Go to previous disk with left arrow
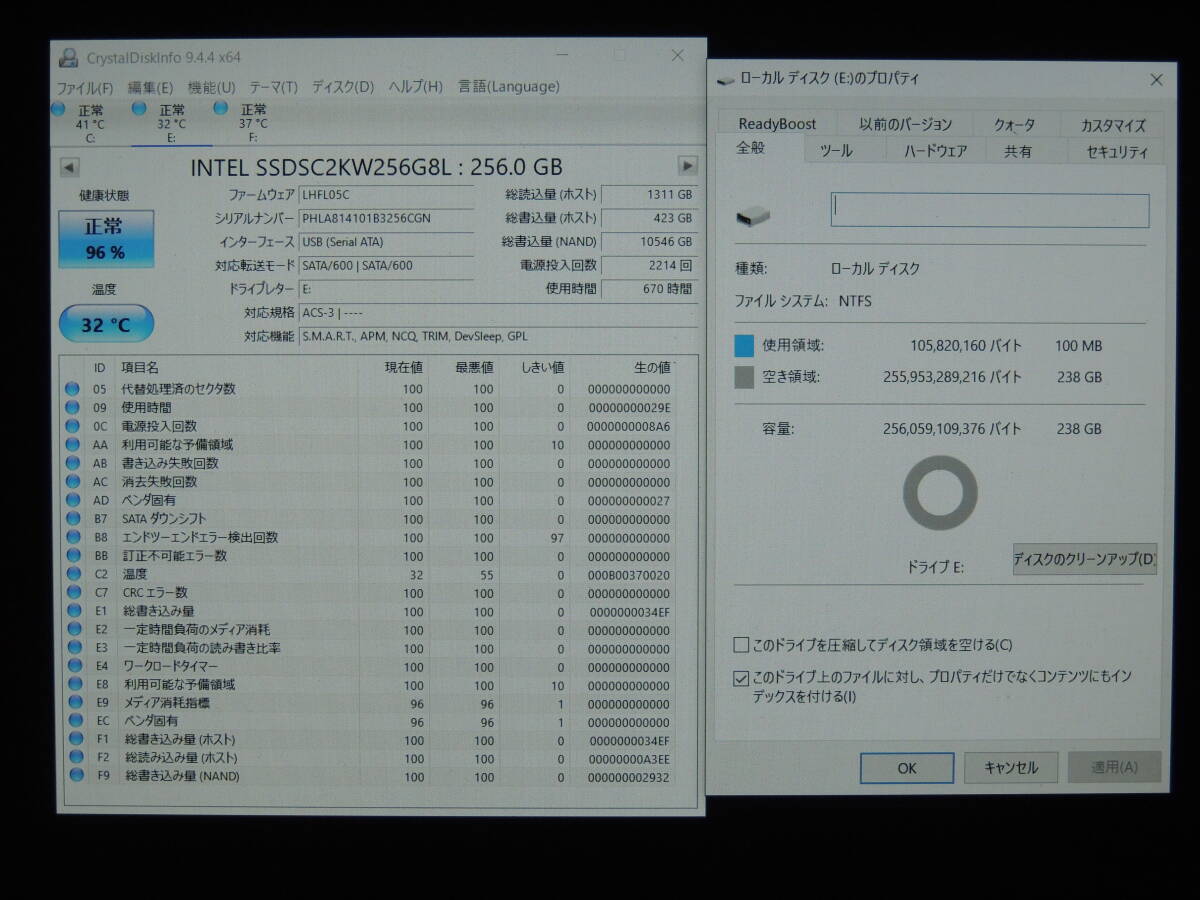 pos(70,167)
